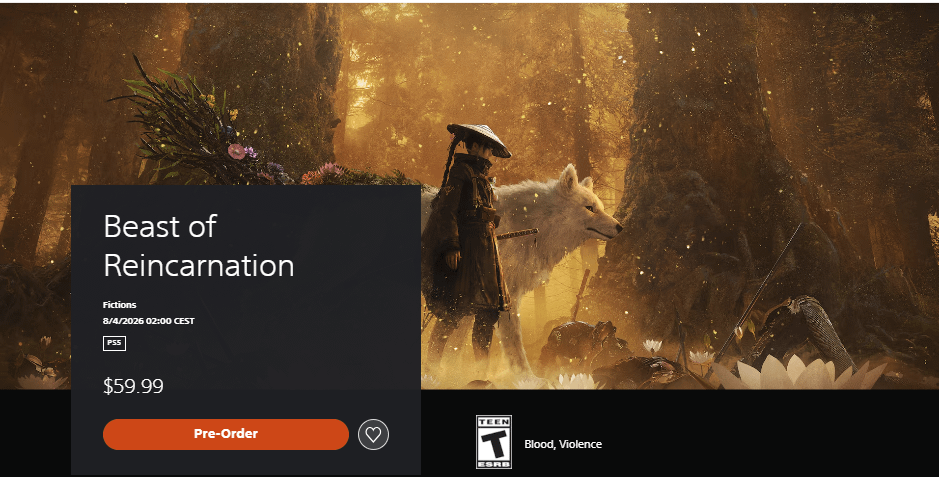Screen dimensions: 939x477
Task: Click the large white lotus flower
Action: [x=796, y=372]
